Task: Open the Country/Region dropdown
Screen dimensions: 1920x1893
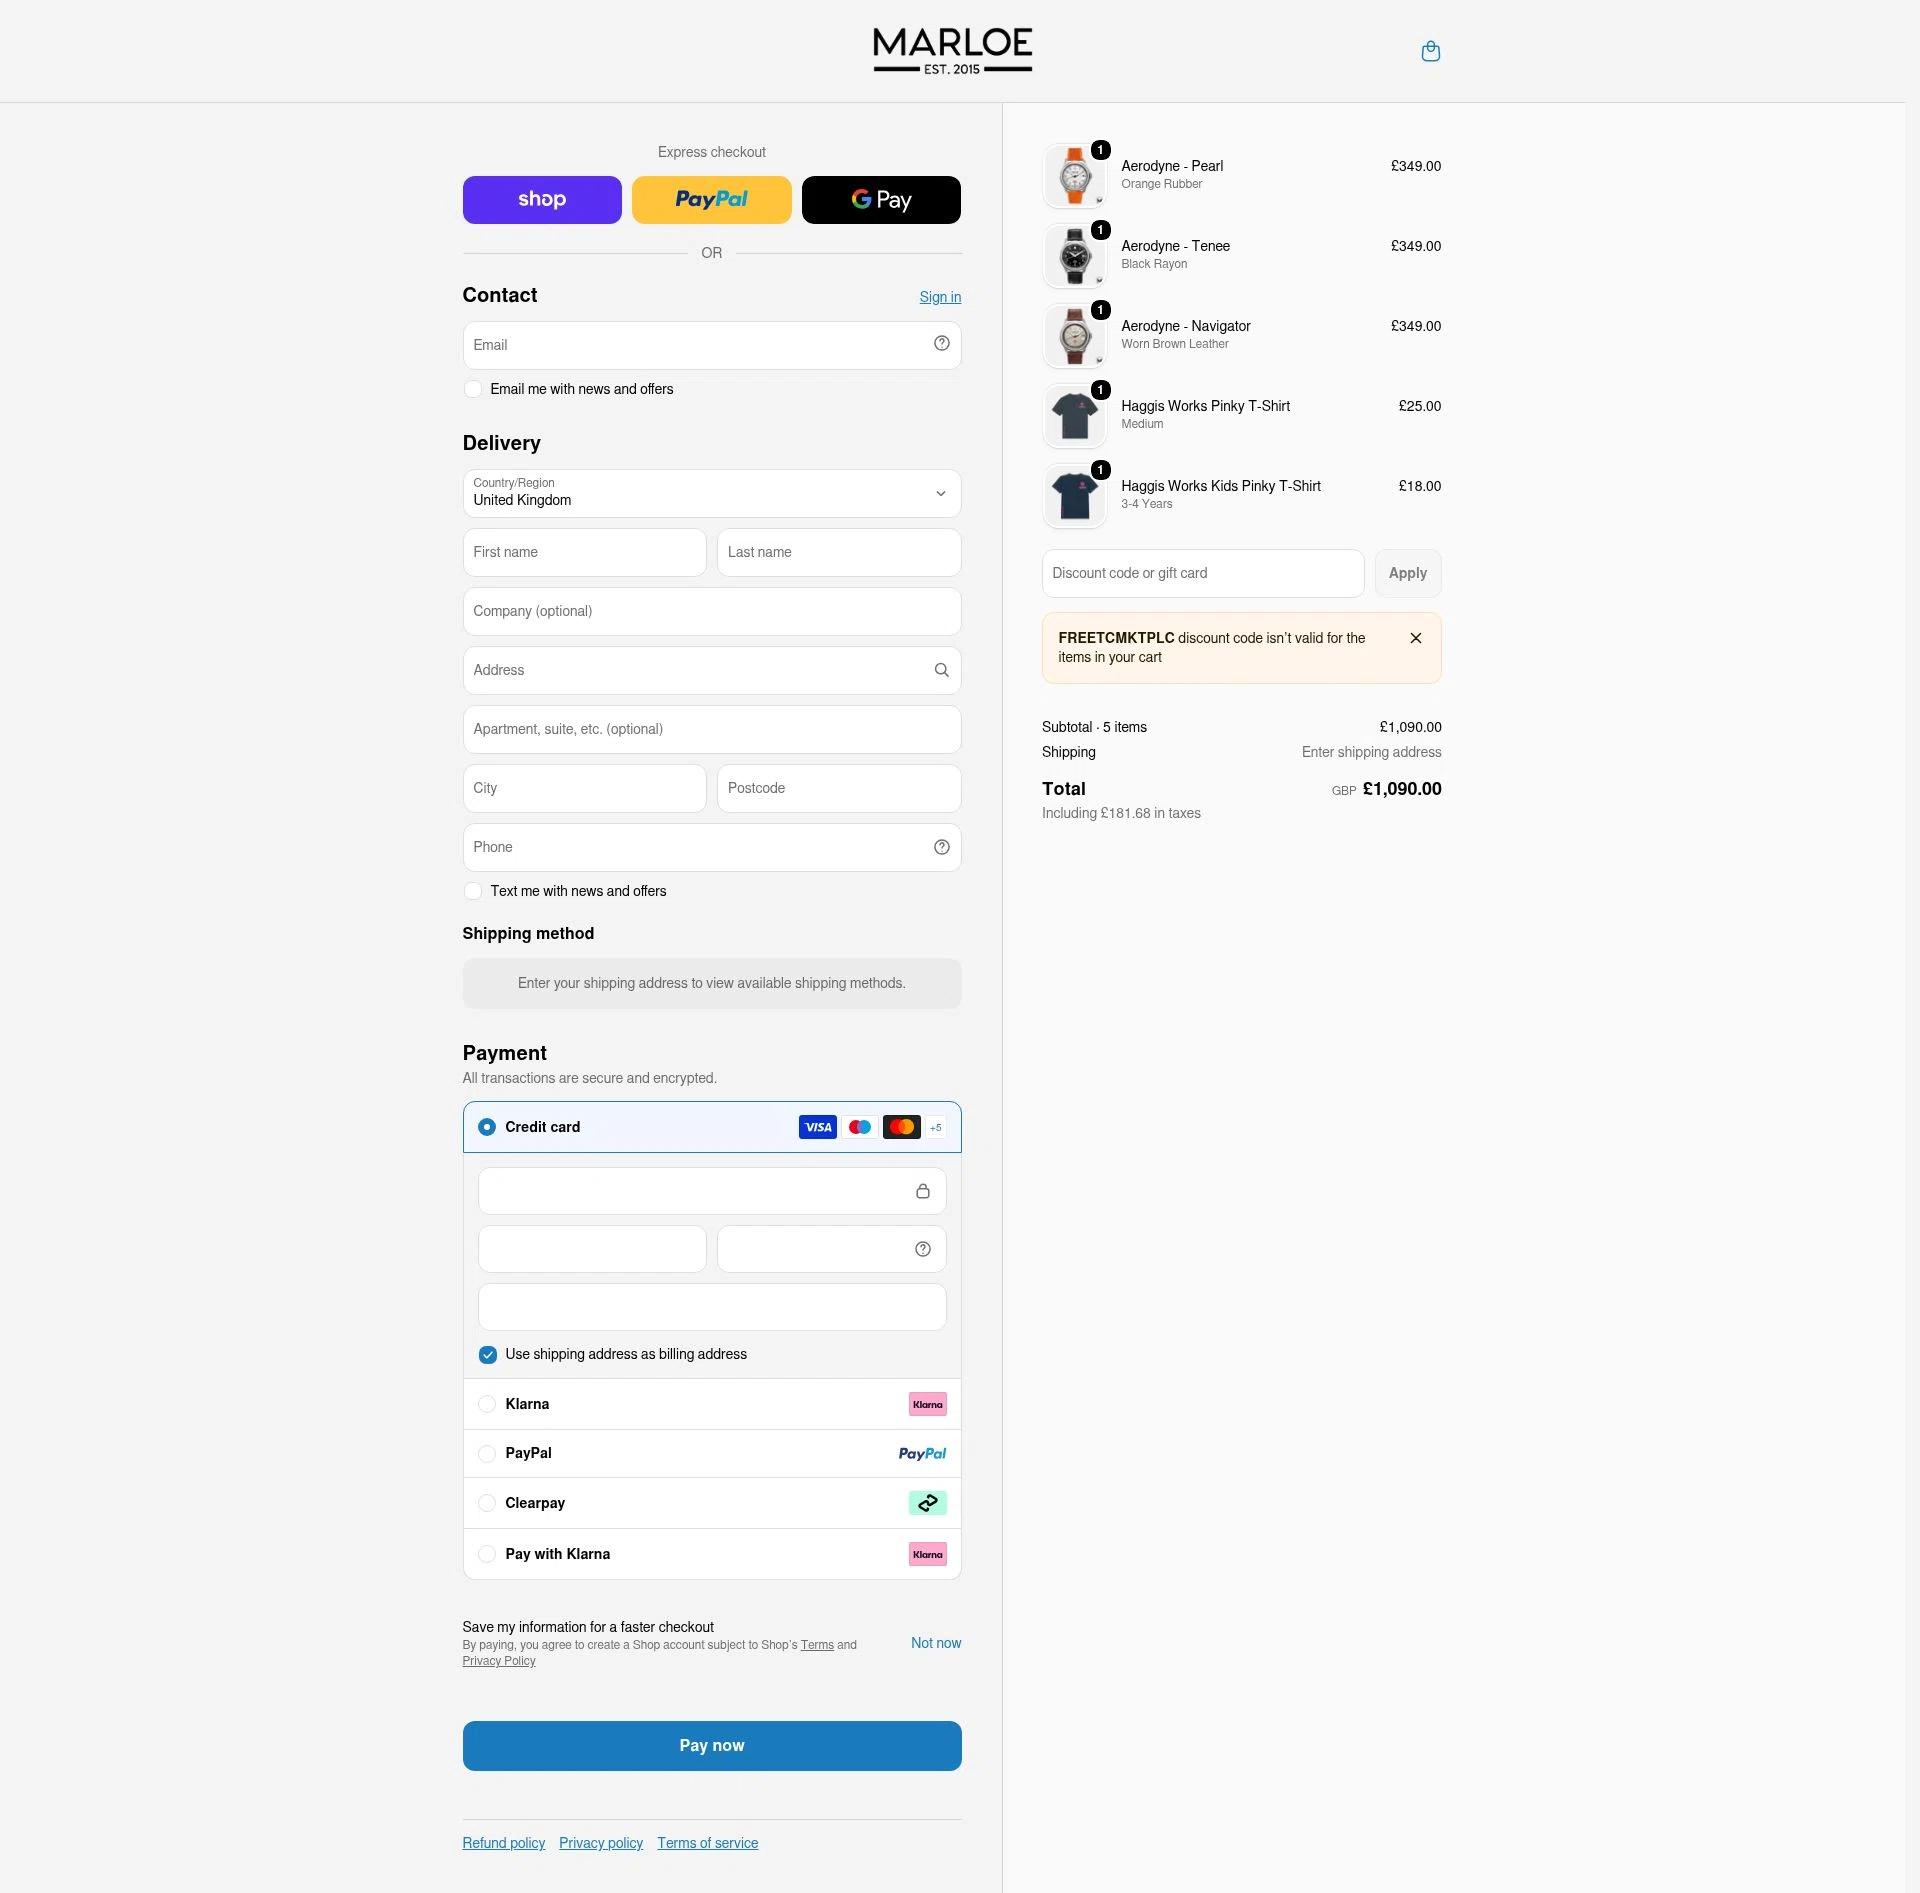Action: pos(712,493)
